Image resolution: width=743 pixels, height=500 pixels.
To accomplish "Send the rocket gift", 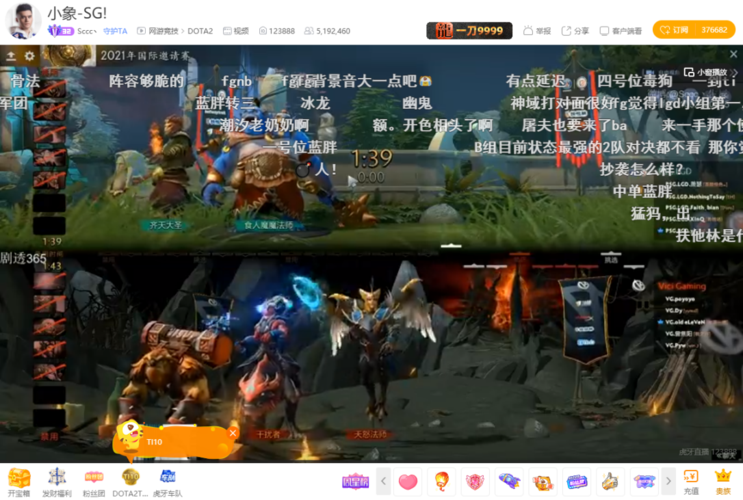I will pos(509,482).
